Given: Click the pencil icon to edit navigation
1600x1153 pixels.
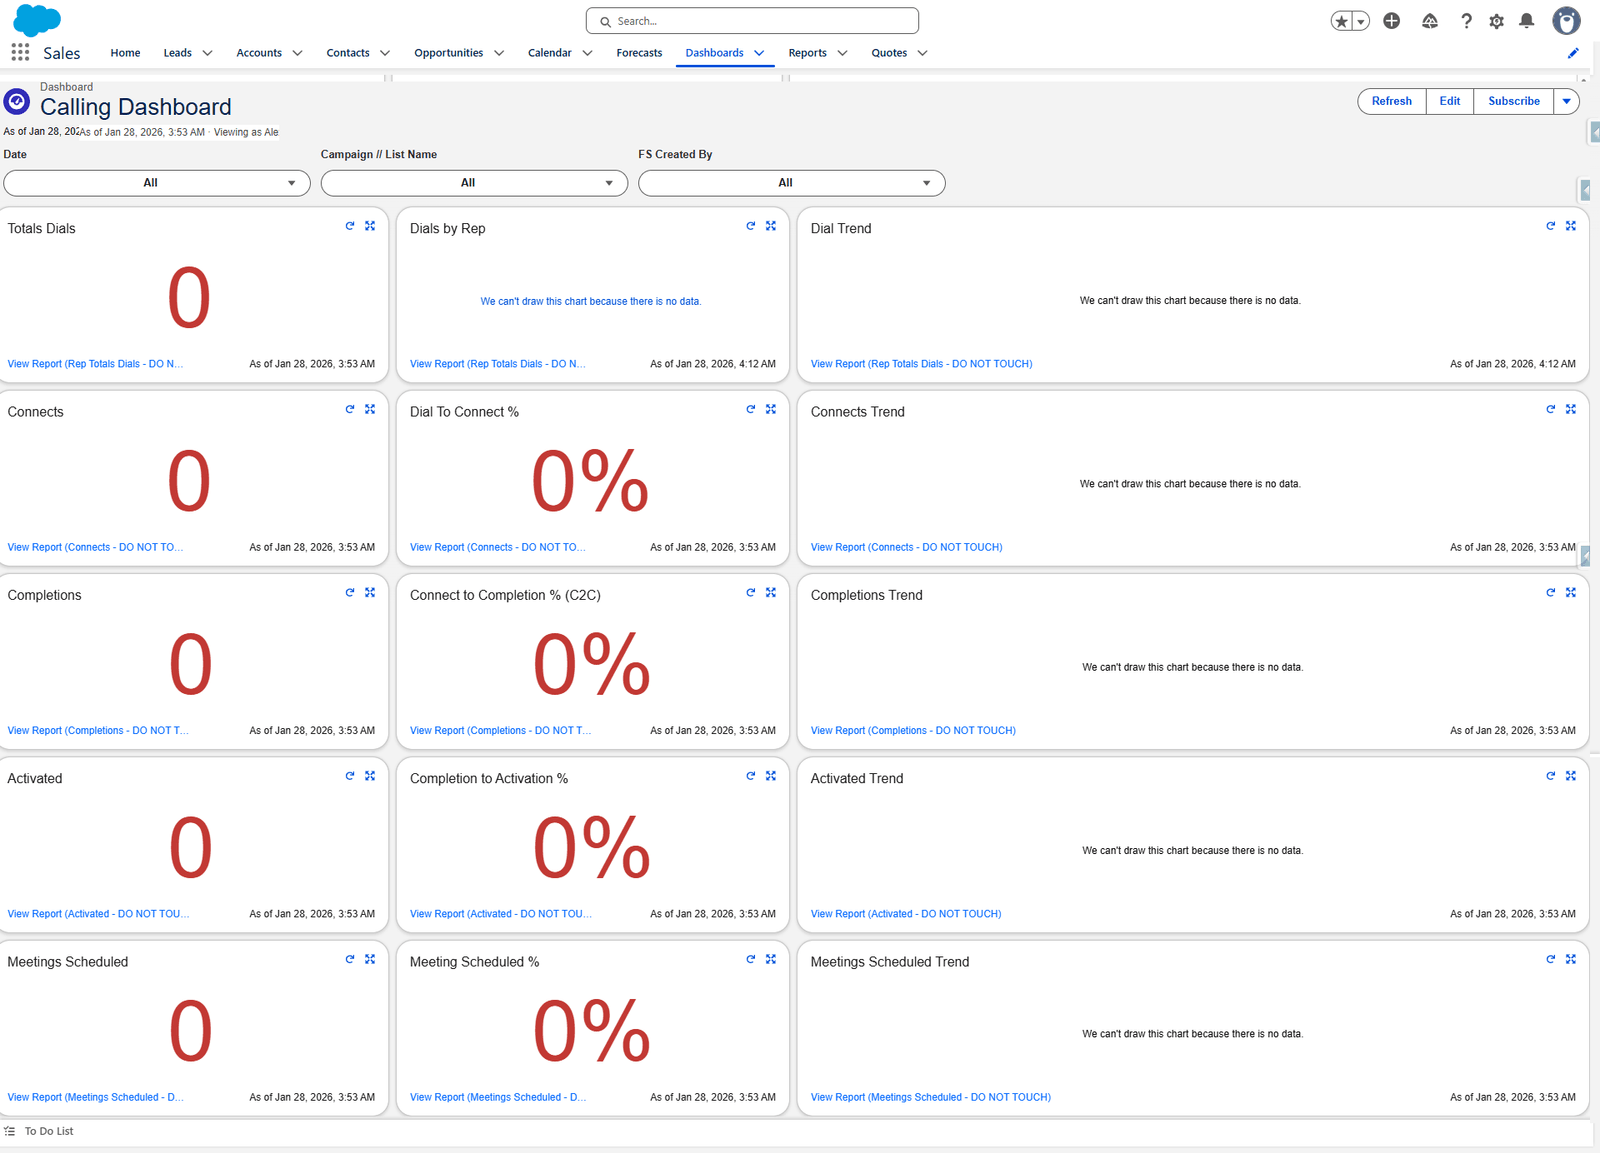Looking at the screenshot, I should (x=1573, y=53).
